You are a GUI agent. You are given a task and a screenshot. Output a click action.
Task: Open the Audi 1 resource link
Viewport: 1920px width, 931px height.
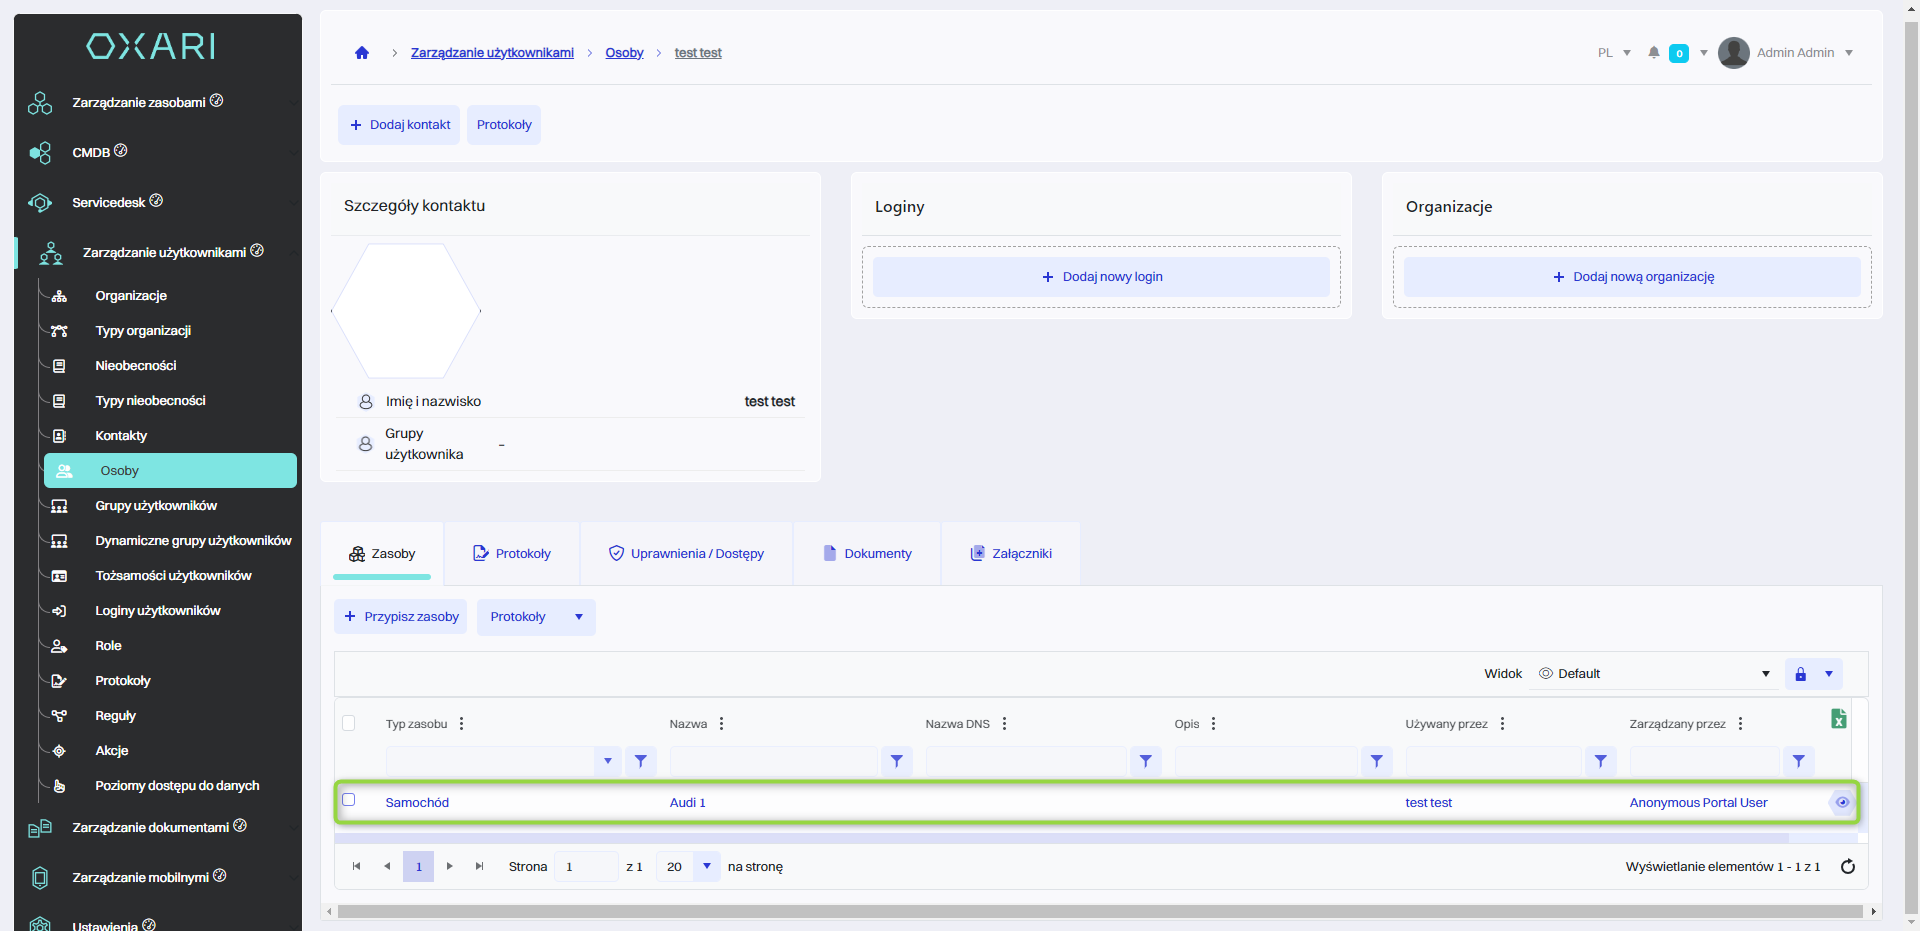point(687,803)
